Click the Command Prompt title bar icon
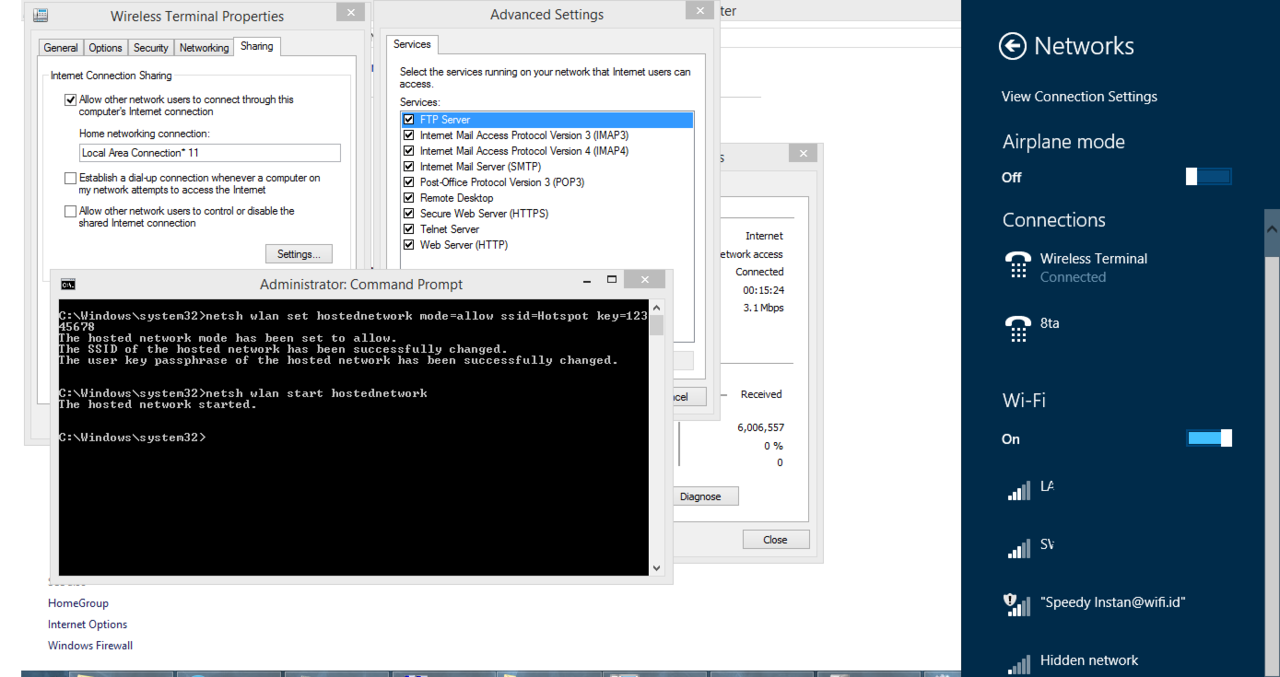Viewport: 1280px width, 677px height. pos(68,284)
